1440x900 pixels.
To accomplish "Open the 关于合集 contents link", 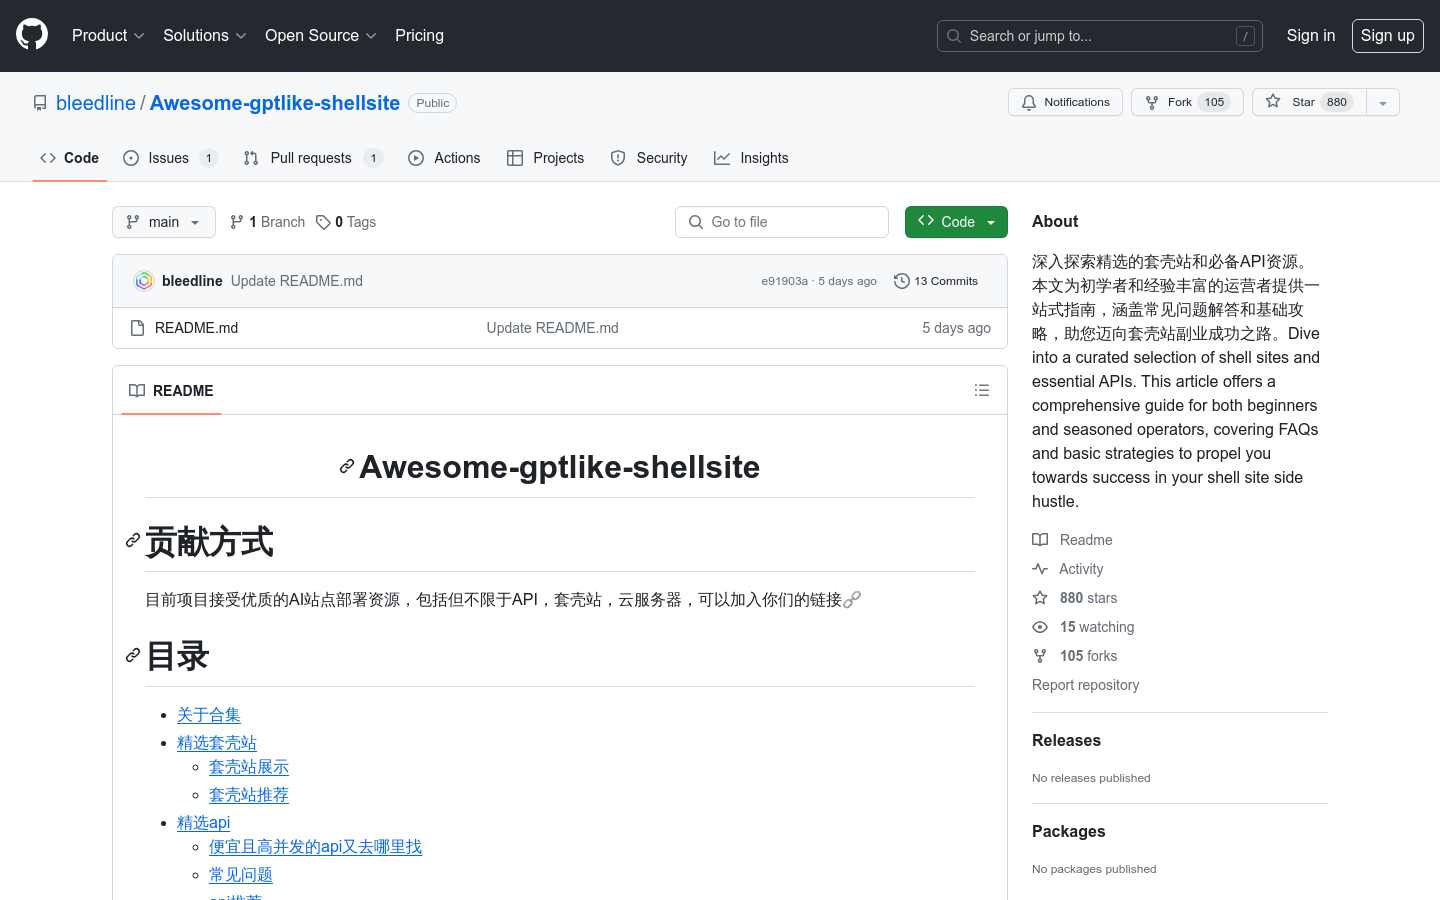I will (x=209, y=715).
